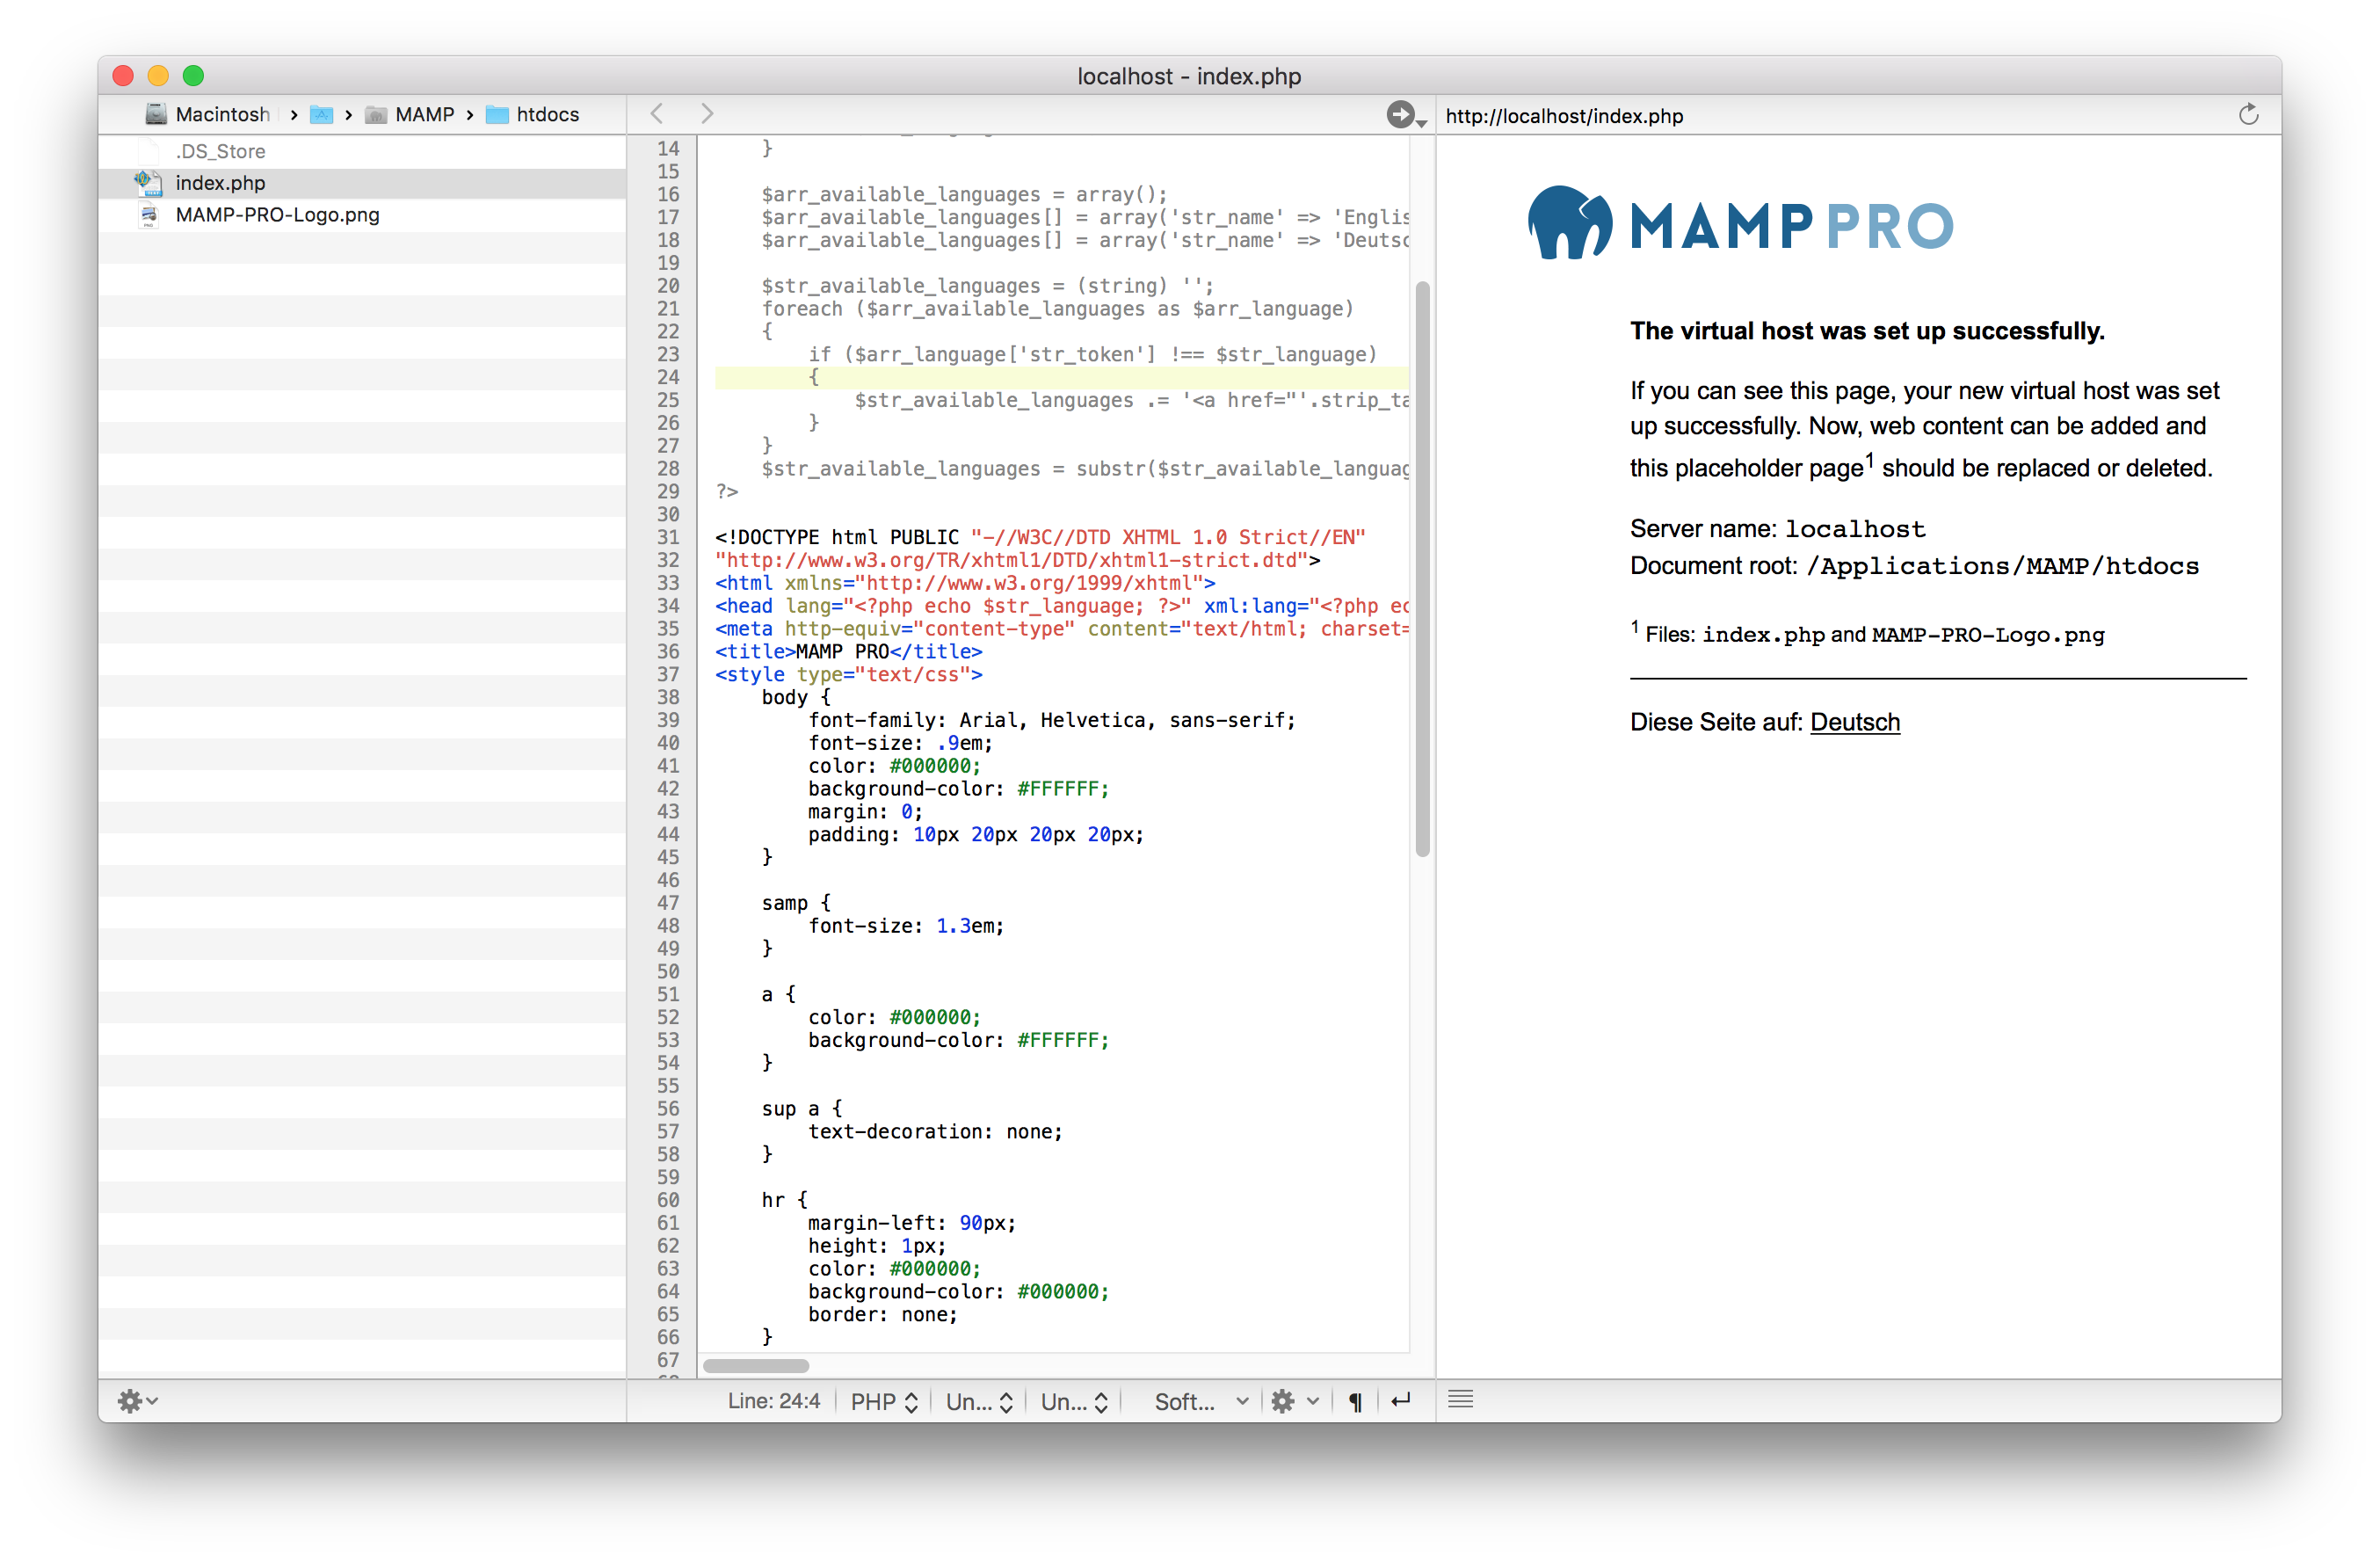The image size is (2380, 1563).
Task: Open the Soft... tabs dropdown
Action: pos(1201,1401)
